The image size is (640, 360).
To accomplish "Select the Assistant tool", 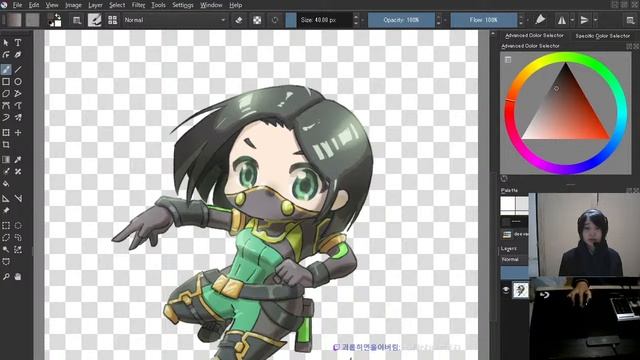I will tap(6, 199).
